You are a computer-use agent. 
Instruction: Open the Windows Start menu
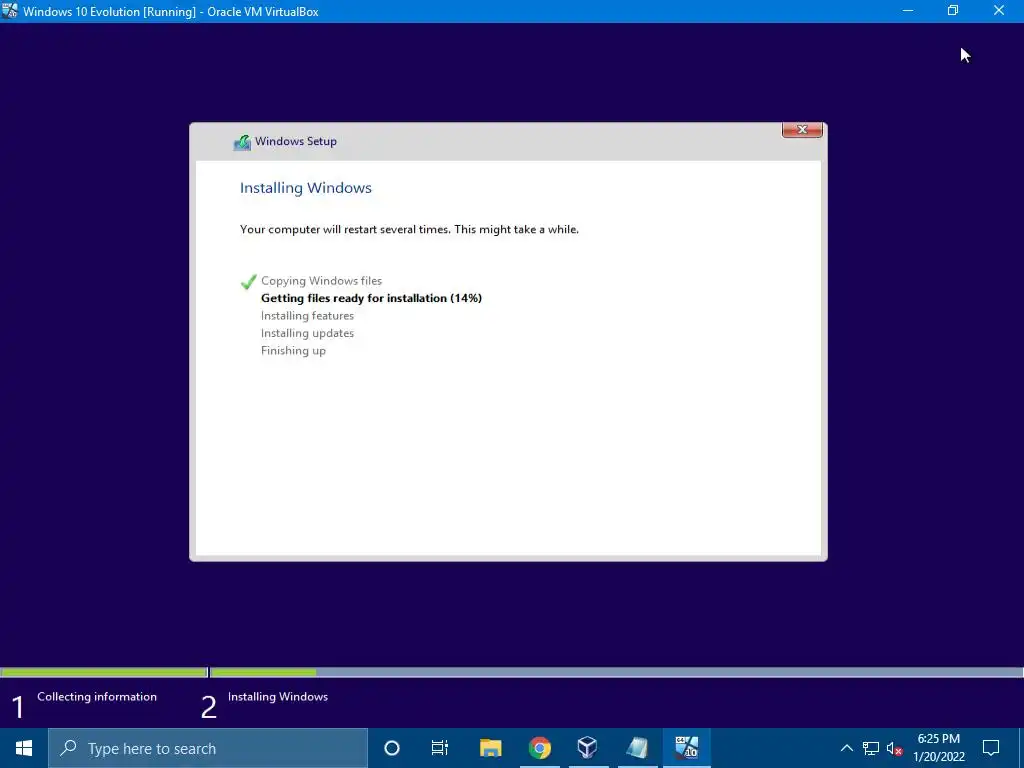tap(24, 748)
